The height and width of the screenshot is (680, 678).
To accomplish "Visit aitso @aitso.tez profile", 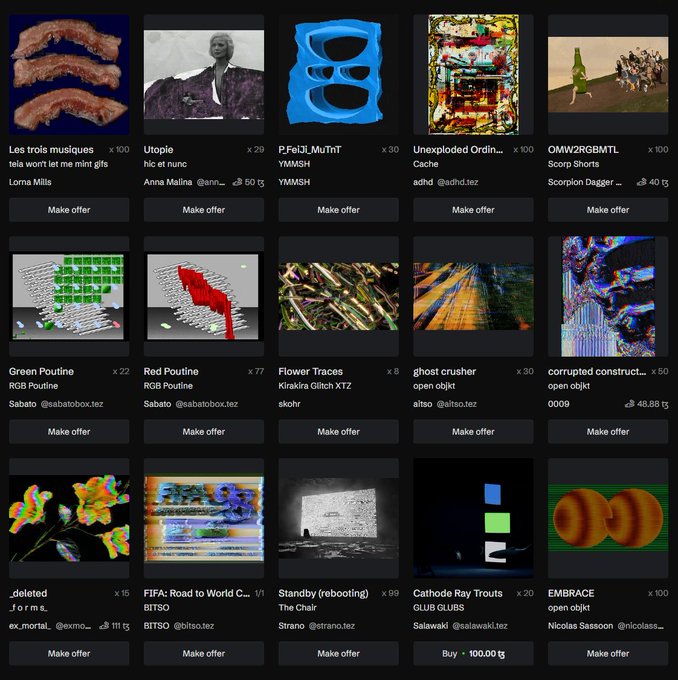I will (x=445, y=404).
